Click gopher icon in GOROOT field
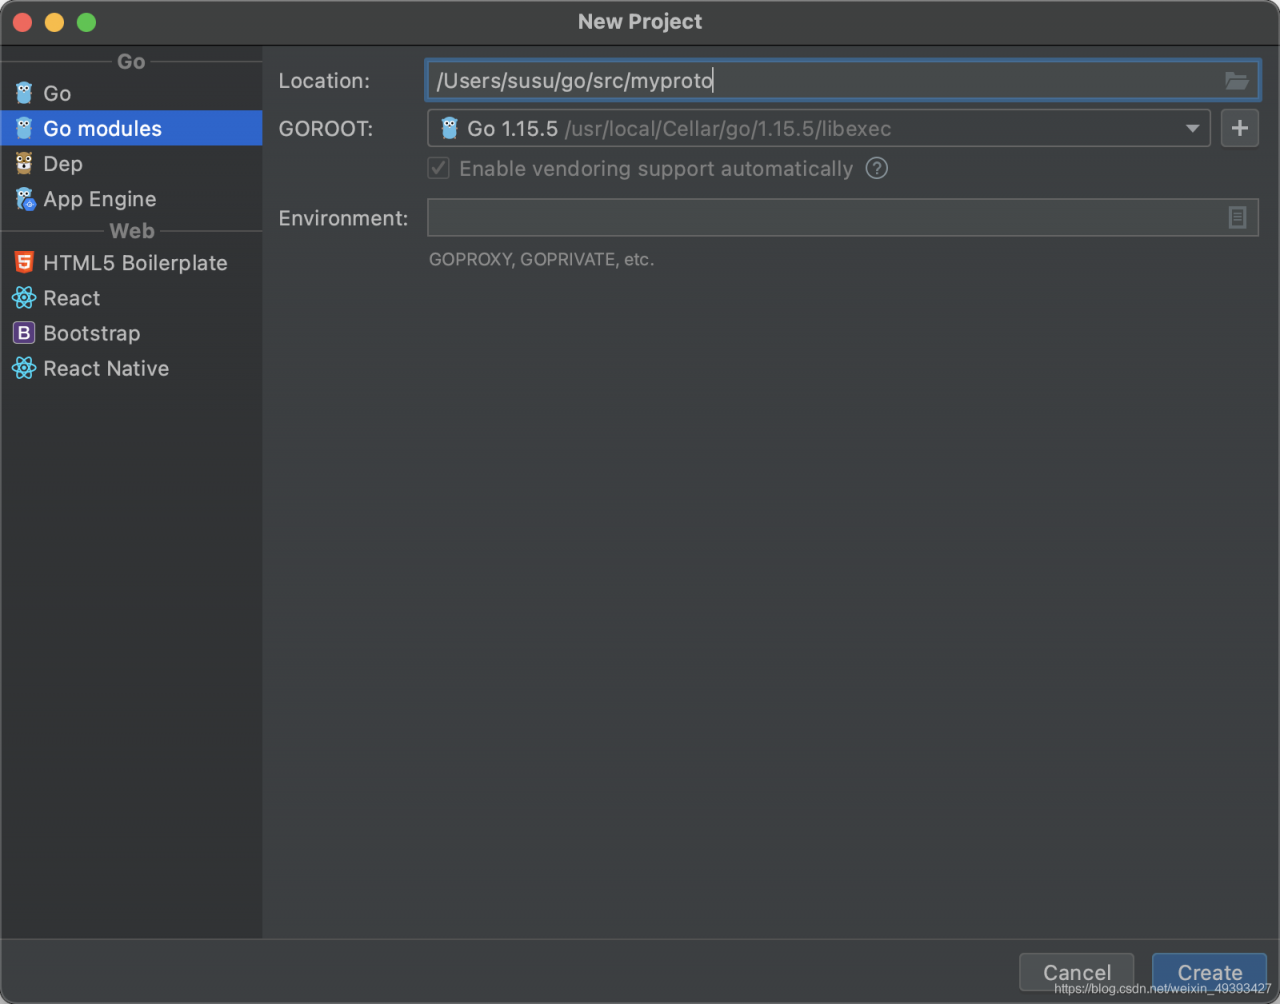Viewport: 1280px width, 1004px height. coord(450,128)
